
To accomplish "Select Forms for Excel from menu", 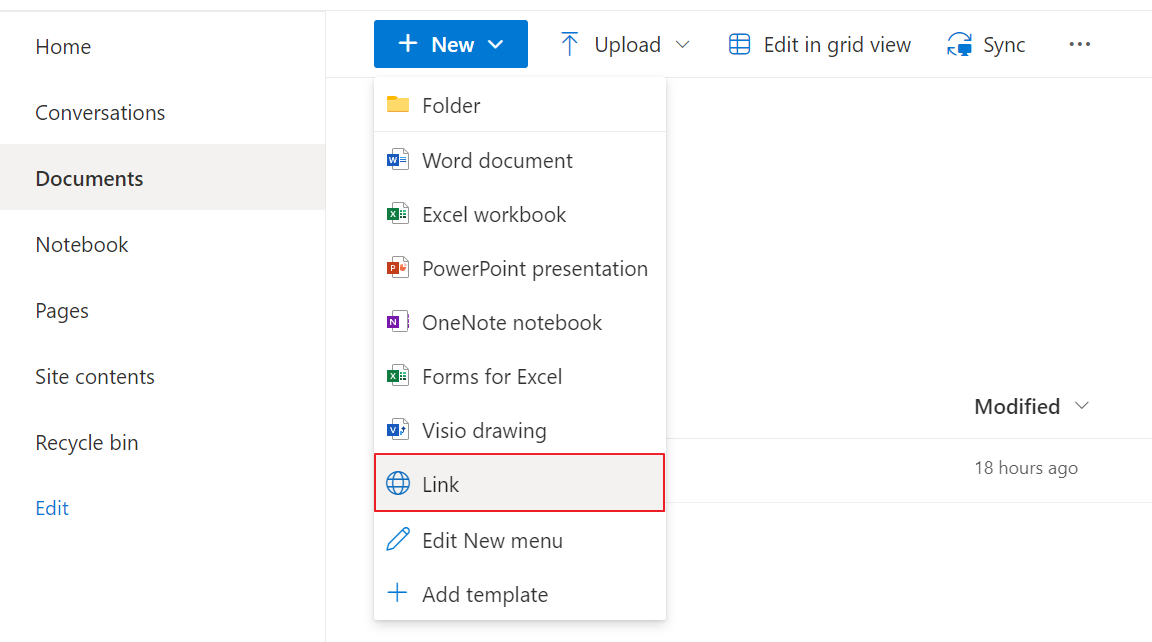I will [494, 376].
